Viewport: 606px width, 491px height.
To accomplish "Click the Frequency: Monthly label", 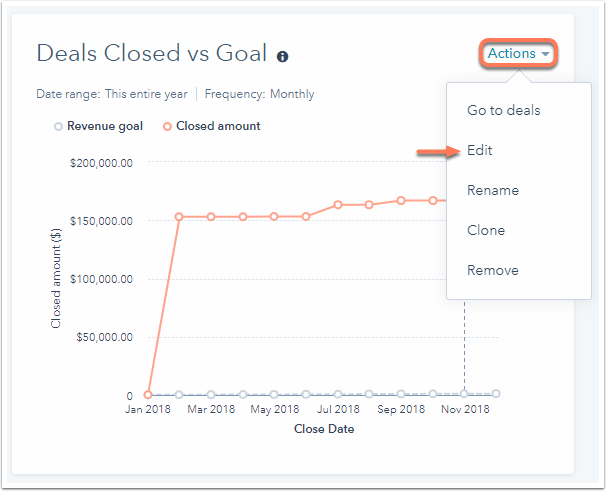I will click(260, 94).
